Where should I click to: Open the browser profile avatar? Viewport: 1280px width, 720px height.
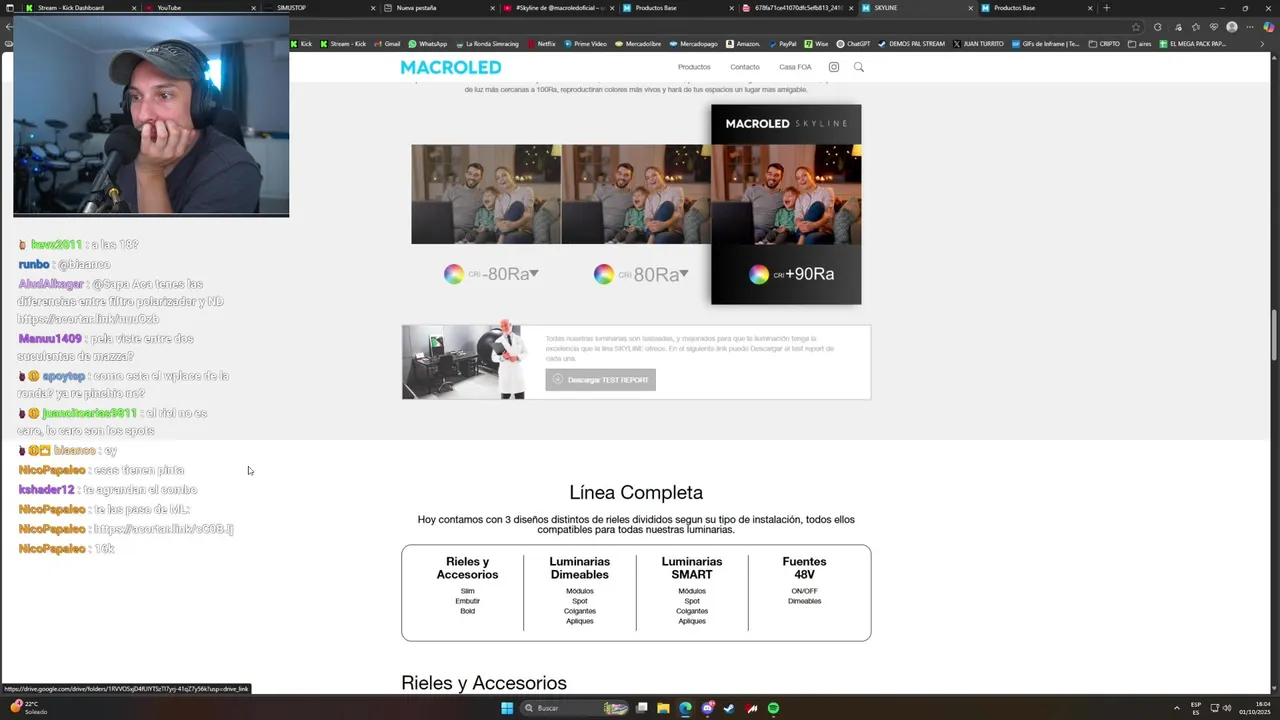[1232, 27]
